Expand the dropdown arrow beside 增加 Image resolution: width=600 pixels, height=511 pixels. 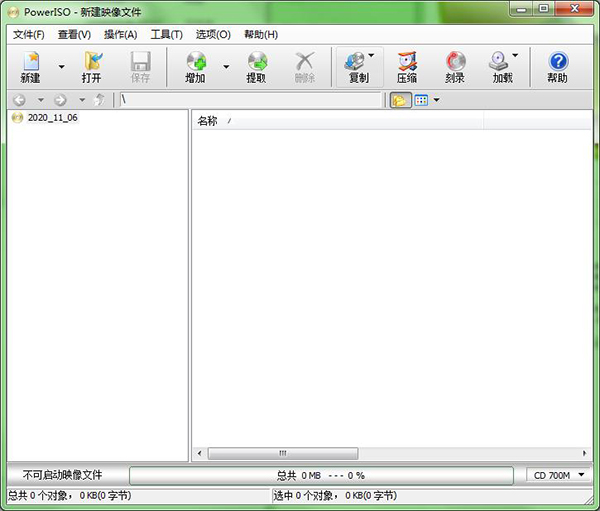click(227, 67)
